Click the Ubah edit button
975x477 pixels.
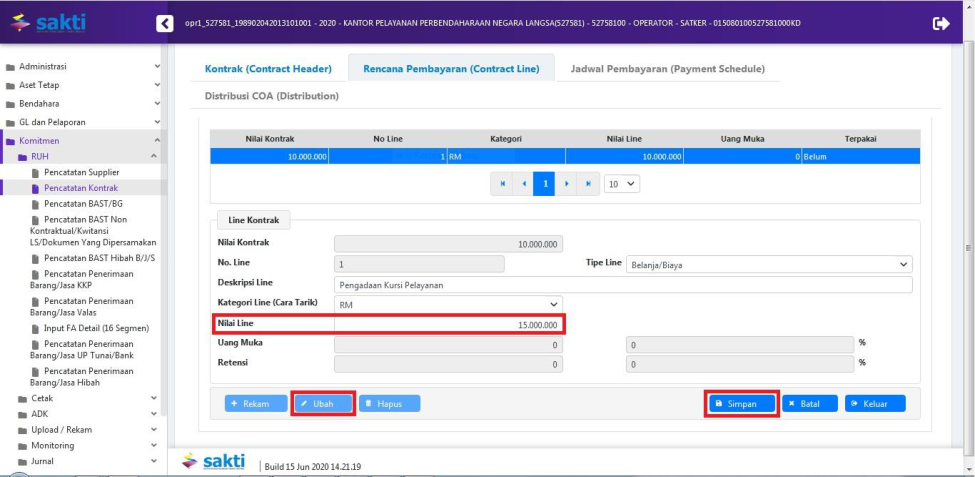point(323,403)
